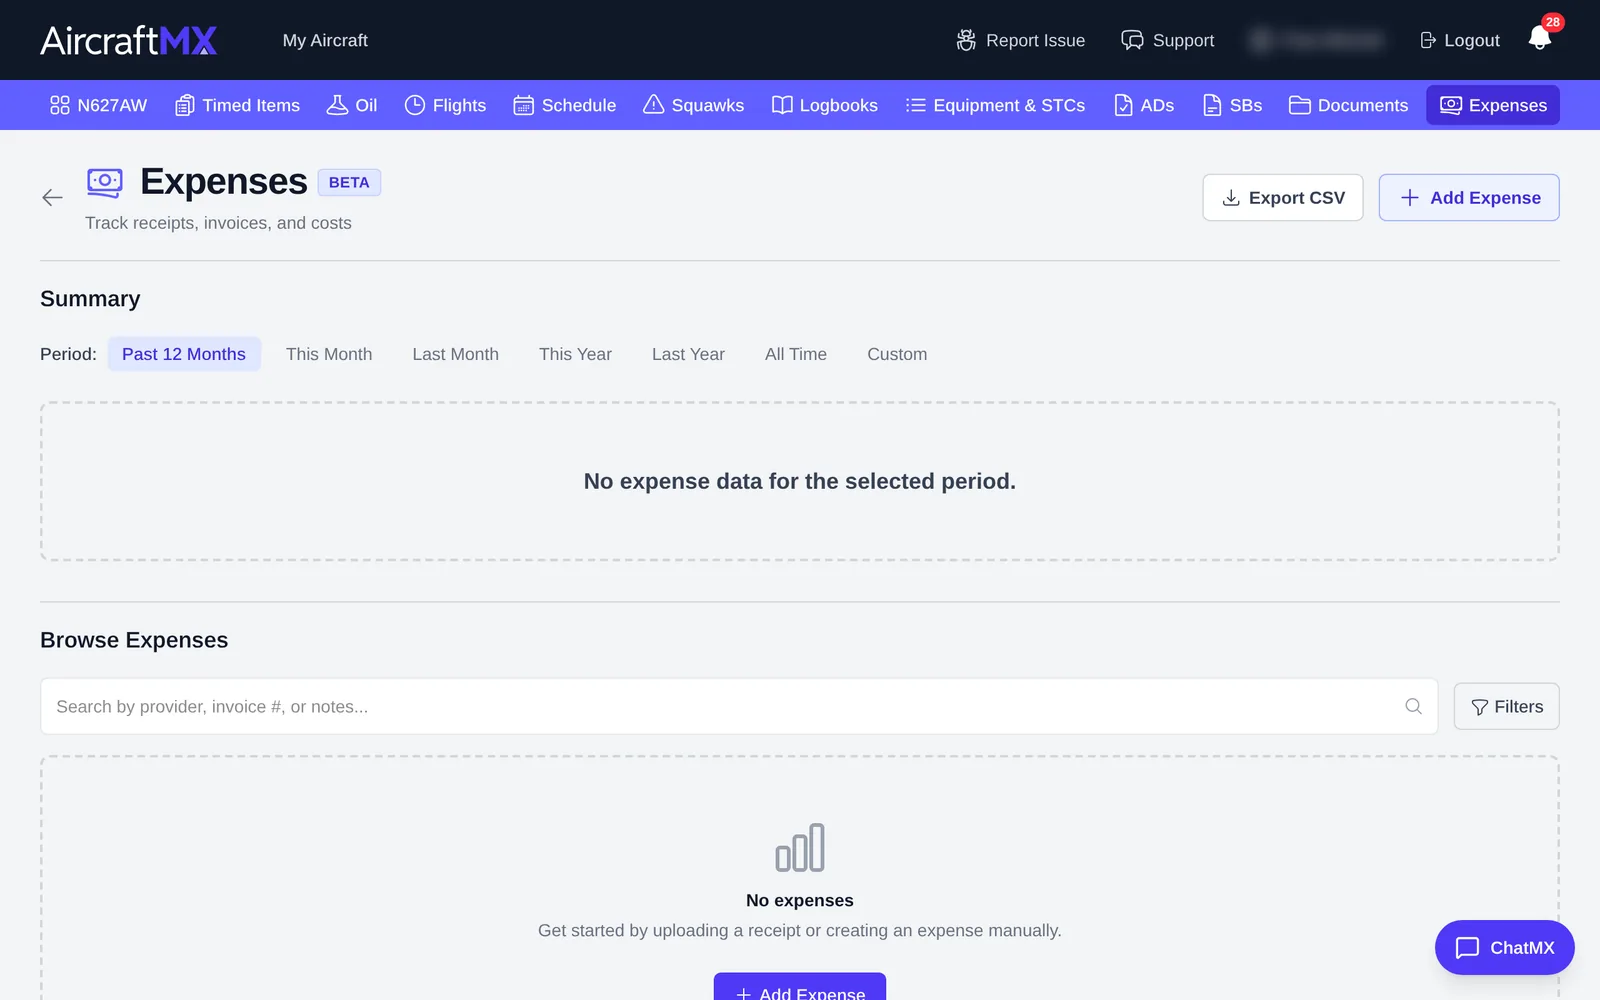Focus the expense search field
The image size is (1600, 1000).
click(x=739, y=706)
